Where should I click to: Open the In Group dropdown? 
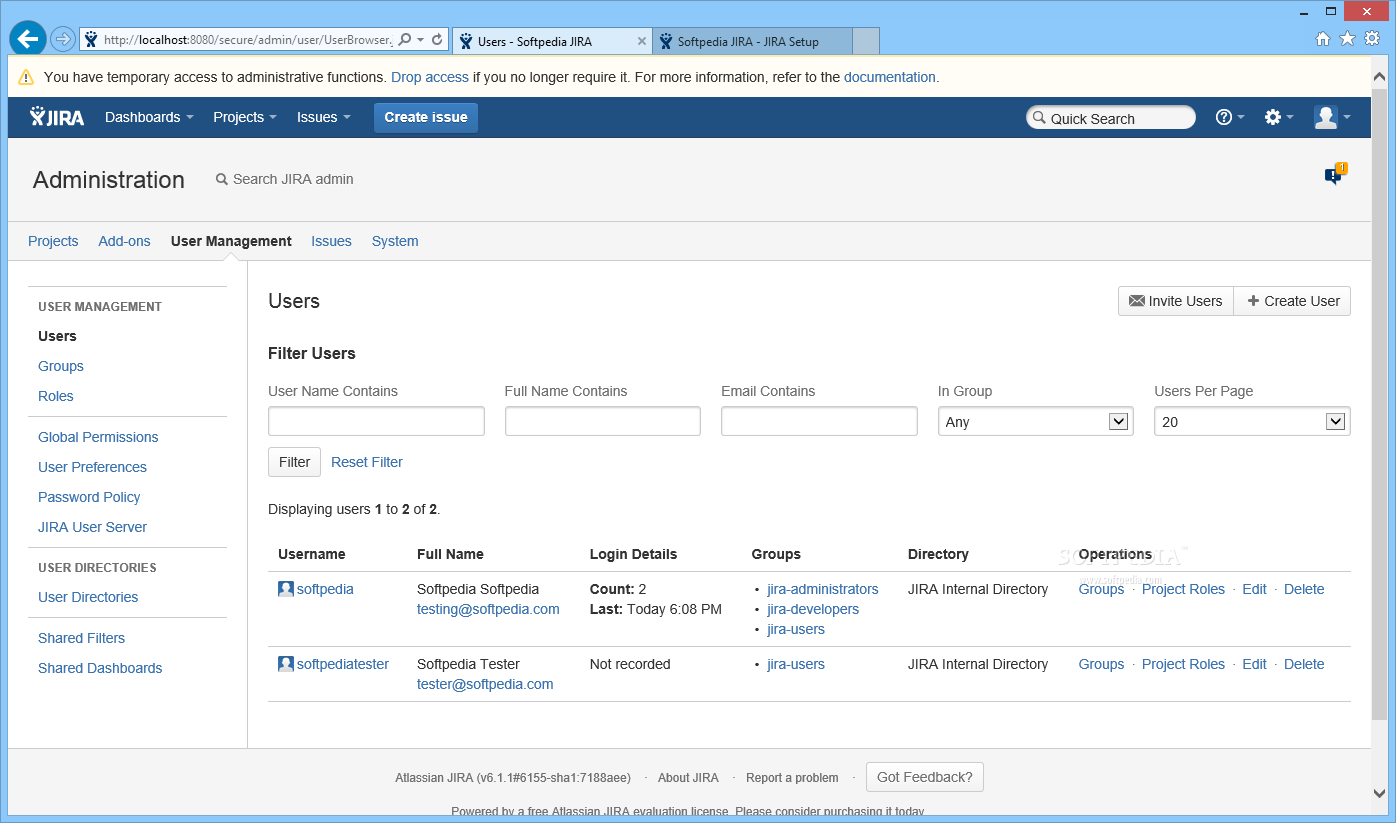[1035, 421]
